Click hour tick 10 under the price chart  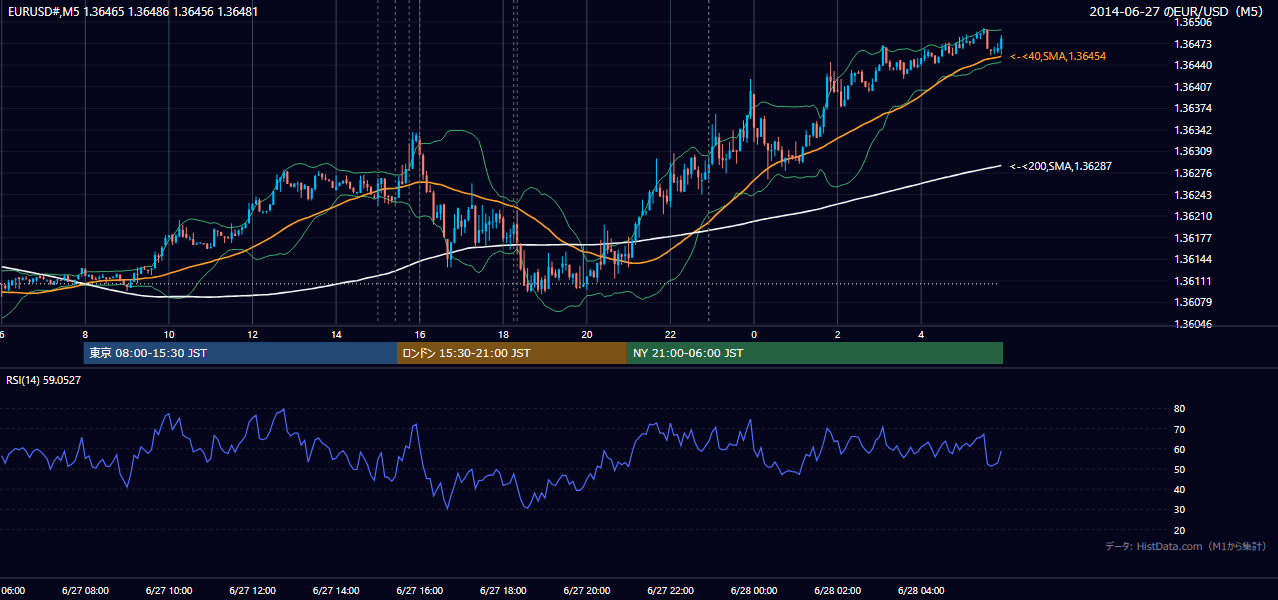(169, 334)
